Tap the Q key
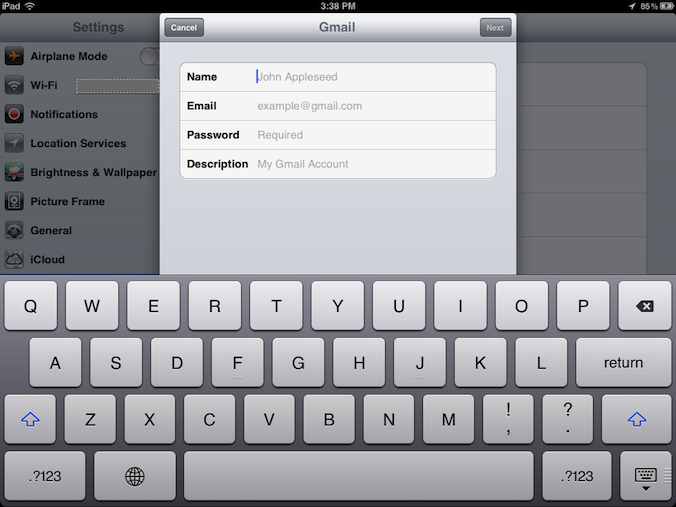 31,306
